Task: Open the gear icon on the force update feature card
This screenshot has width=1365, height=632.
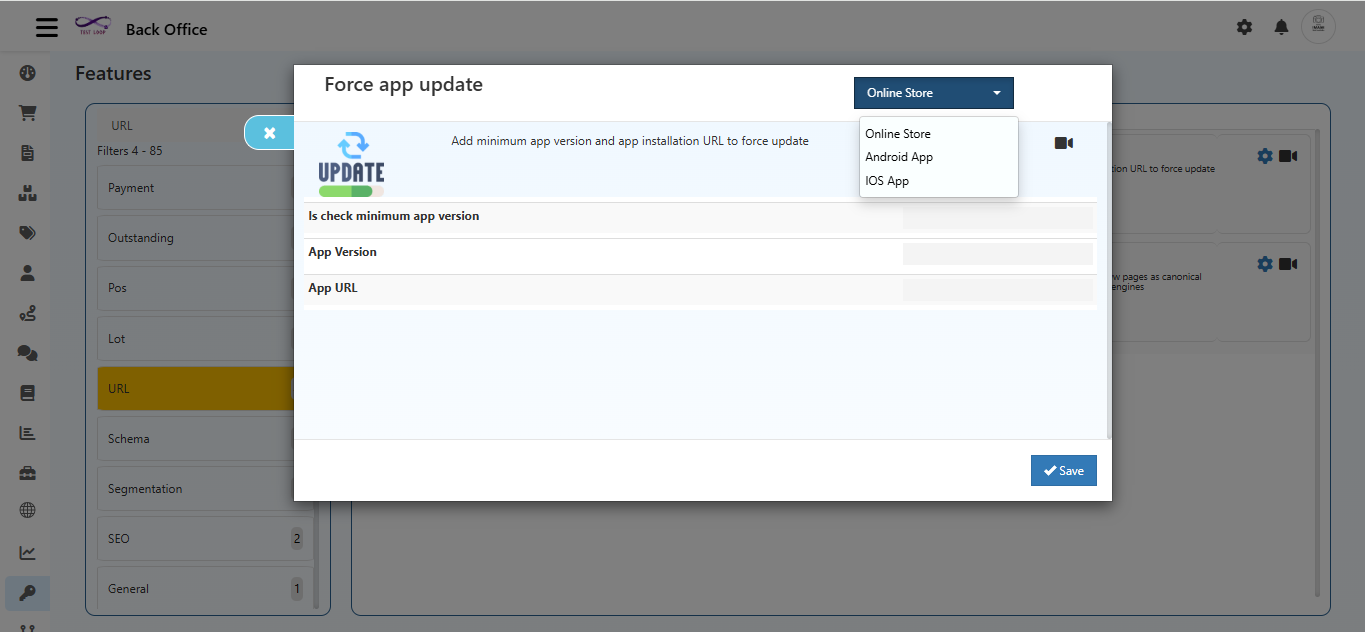Action: pos(1264,155)
